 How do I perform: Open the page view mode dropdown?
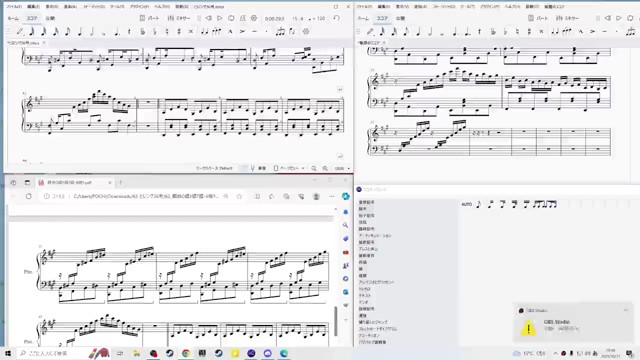pyautogui.click(x=289, y=168)
